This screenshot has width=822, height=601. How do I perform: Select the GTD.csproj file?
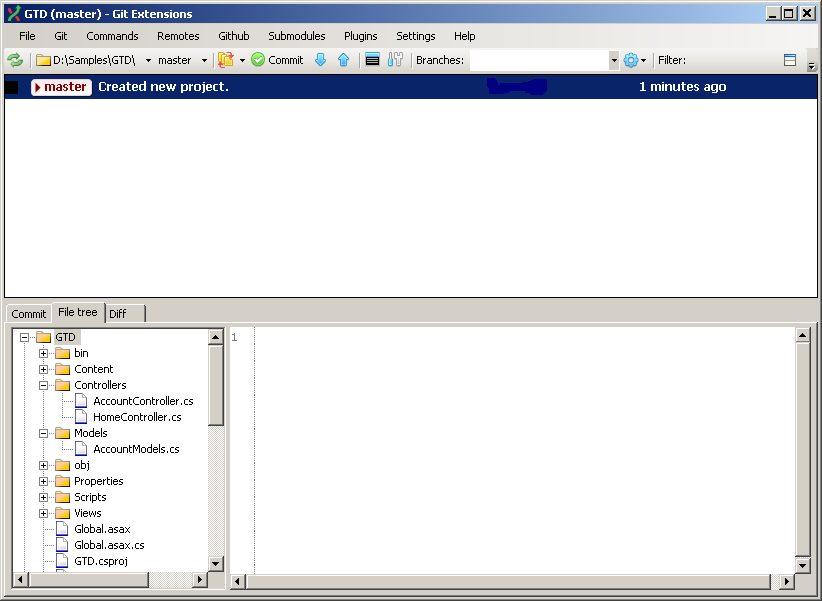(x=101, y=561)
